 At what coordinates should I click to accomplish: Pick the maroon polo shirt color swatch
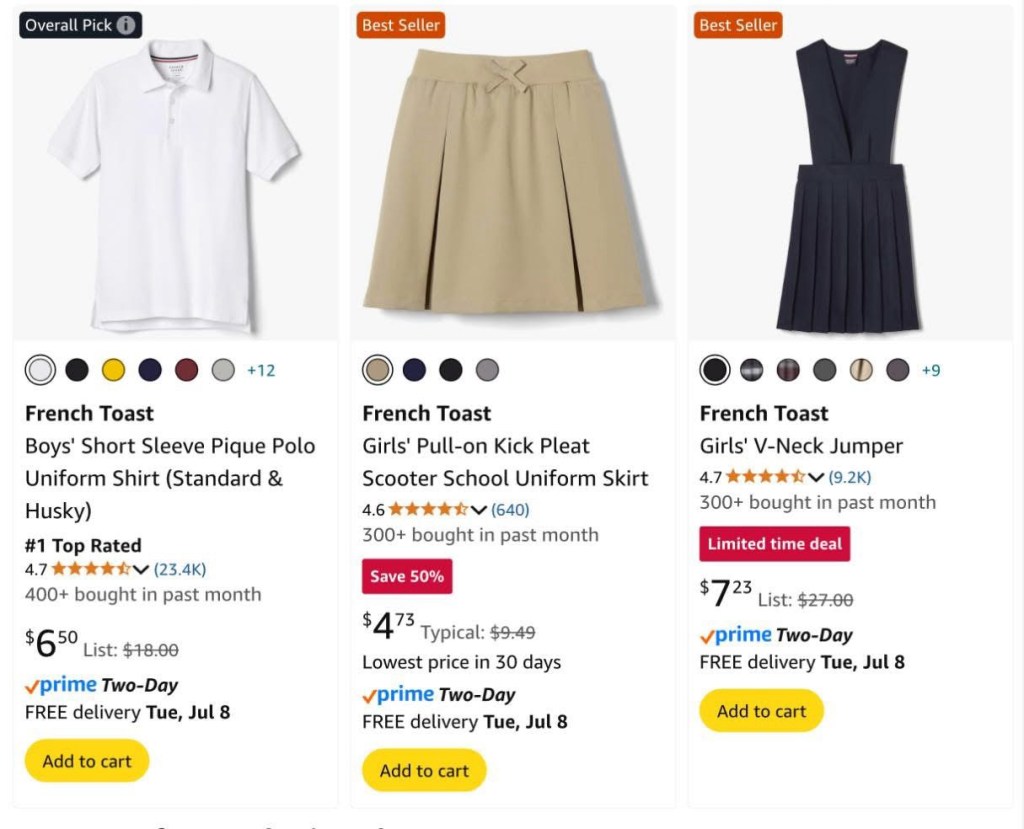pyautogui.click(x=187, y=370)
